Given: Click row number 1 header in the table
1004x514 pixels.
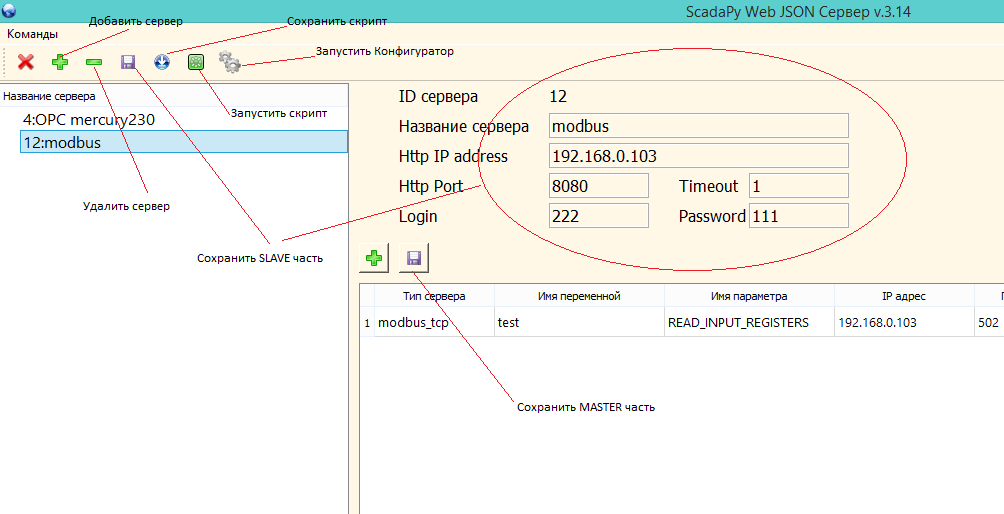Looking at the screenshot, I should click(x=367, y=323).
